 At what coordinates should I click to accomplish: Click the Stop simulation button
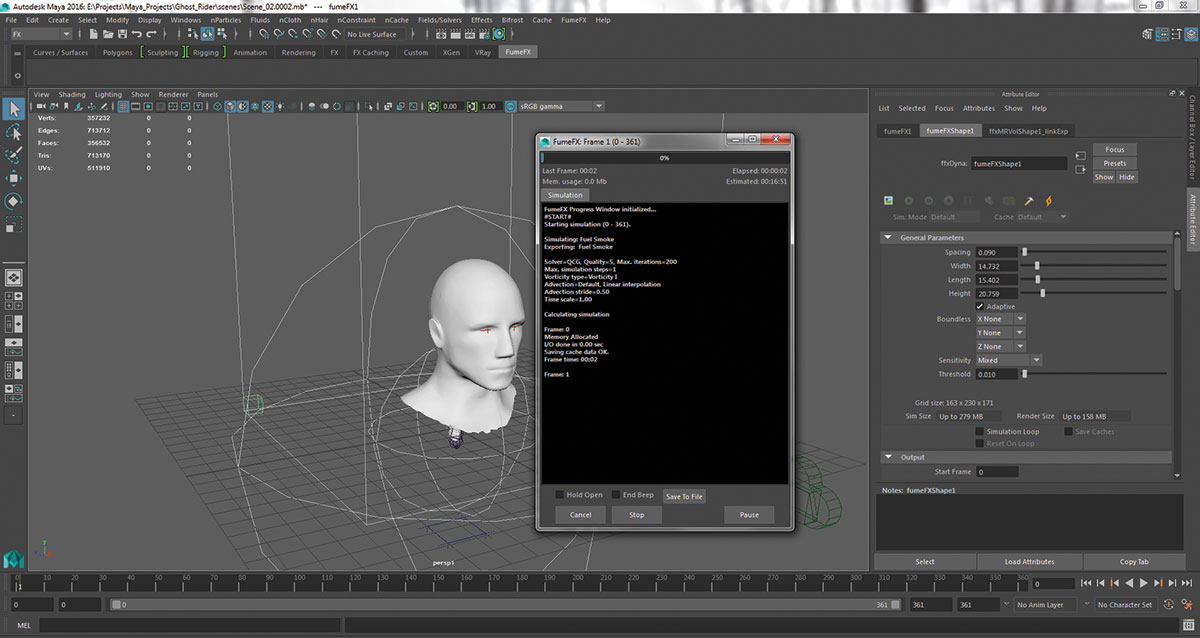pyautogui.click(x=636, y=515)
